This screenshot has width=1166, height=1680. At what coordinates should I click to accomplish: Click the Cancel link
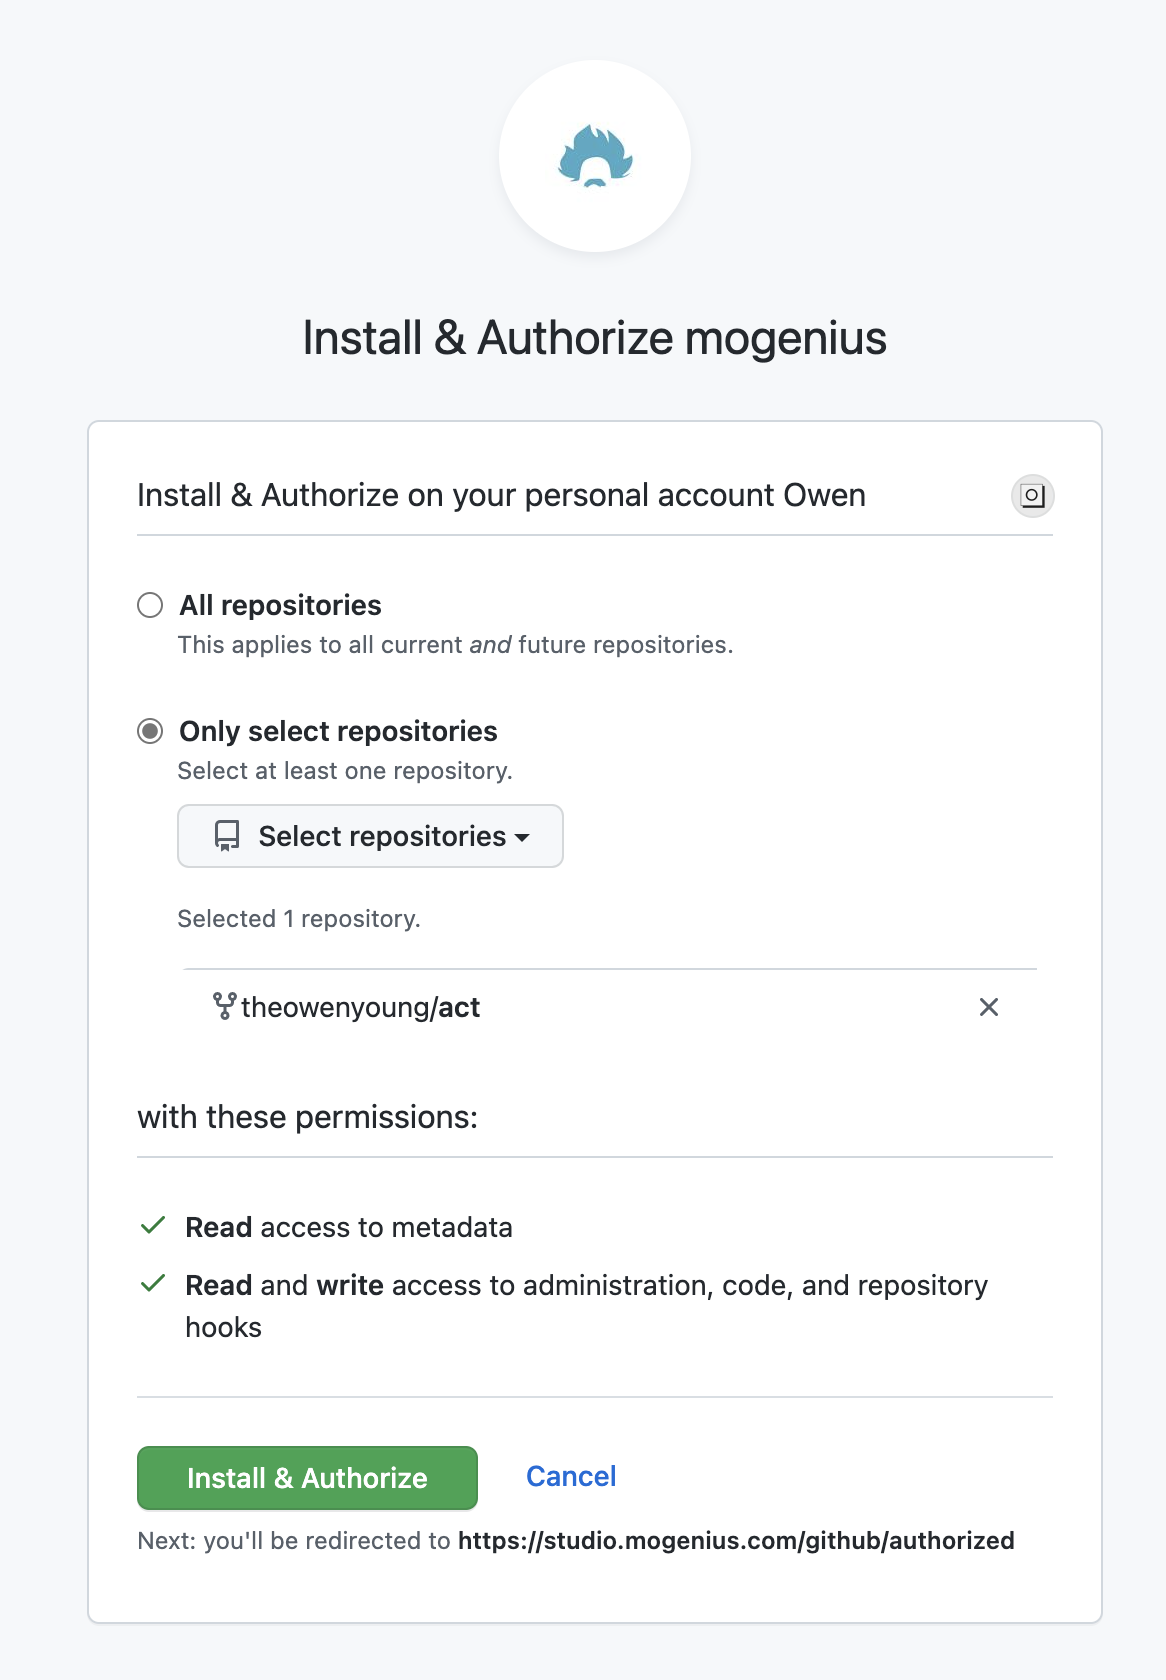click(x=571, y=1476)
